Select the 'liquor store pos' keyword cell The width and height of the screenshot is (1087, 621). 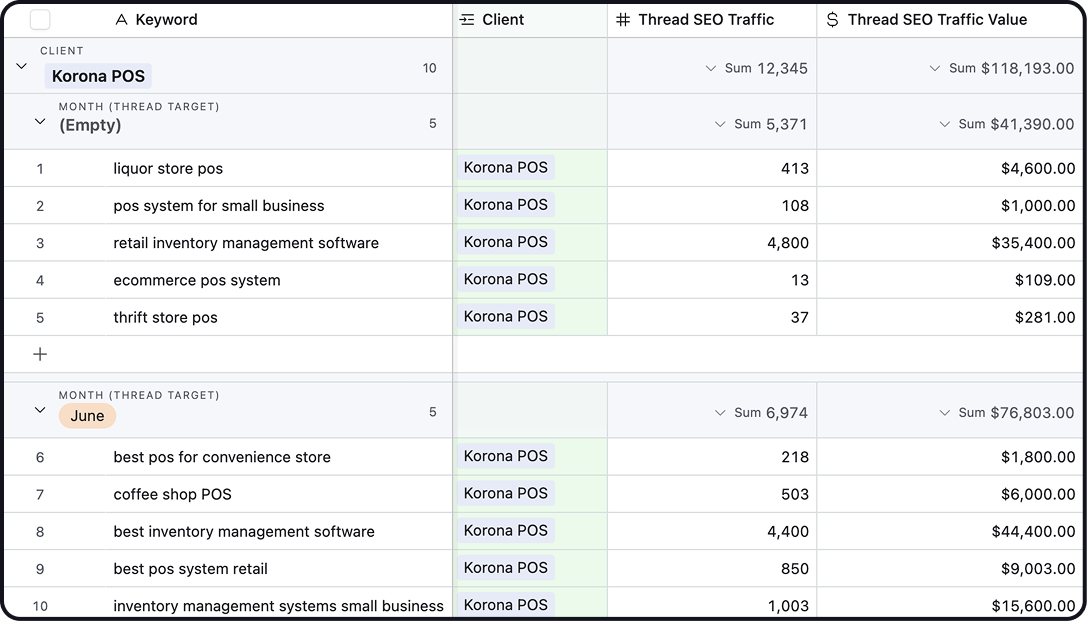tap(168, 168)
